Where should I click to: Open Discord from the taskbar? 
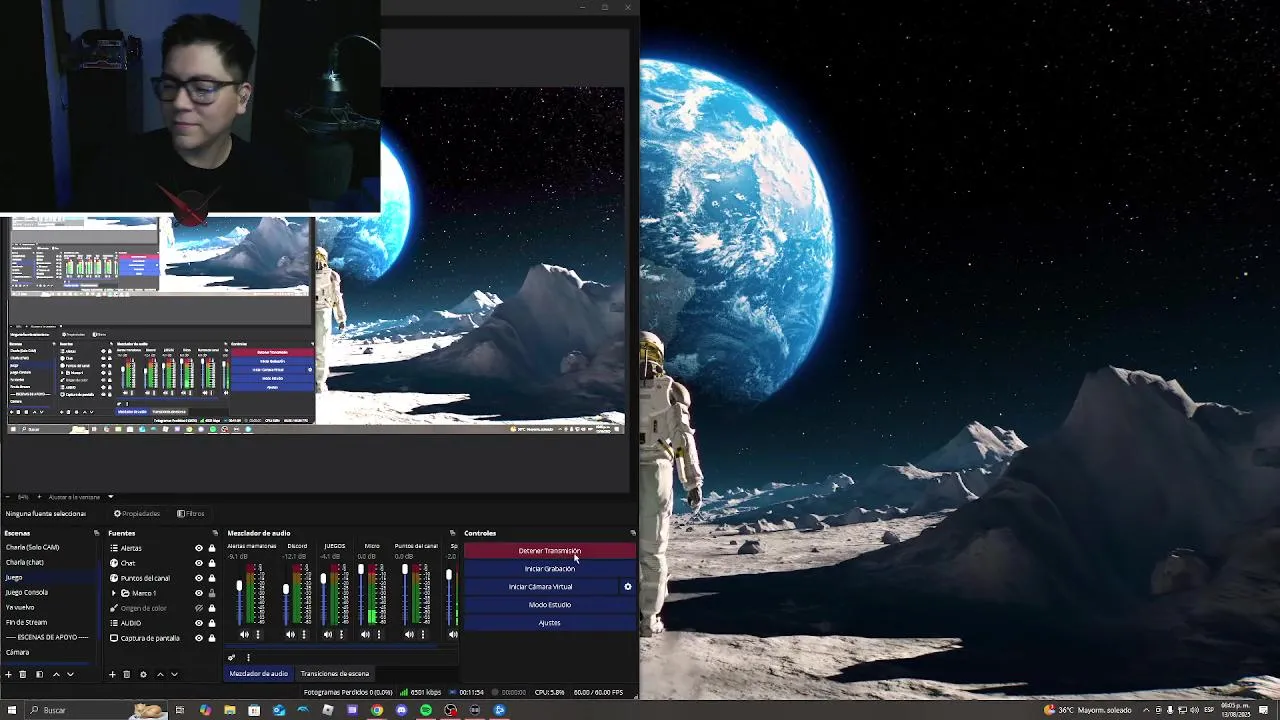coord(401,710)
